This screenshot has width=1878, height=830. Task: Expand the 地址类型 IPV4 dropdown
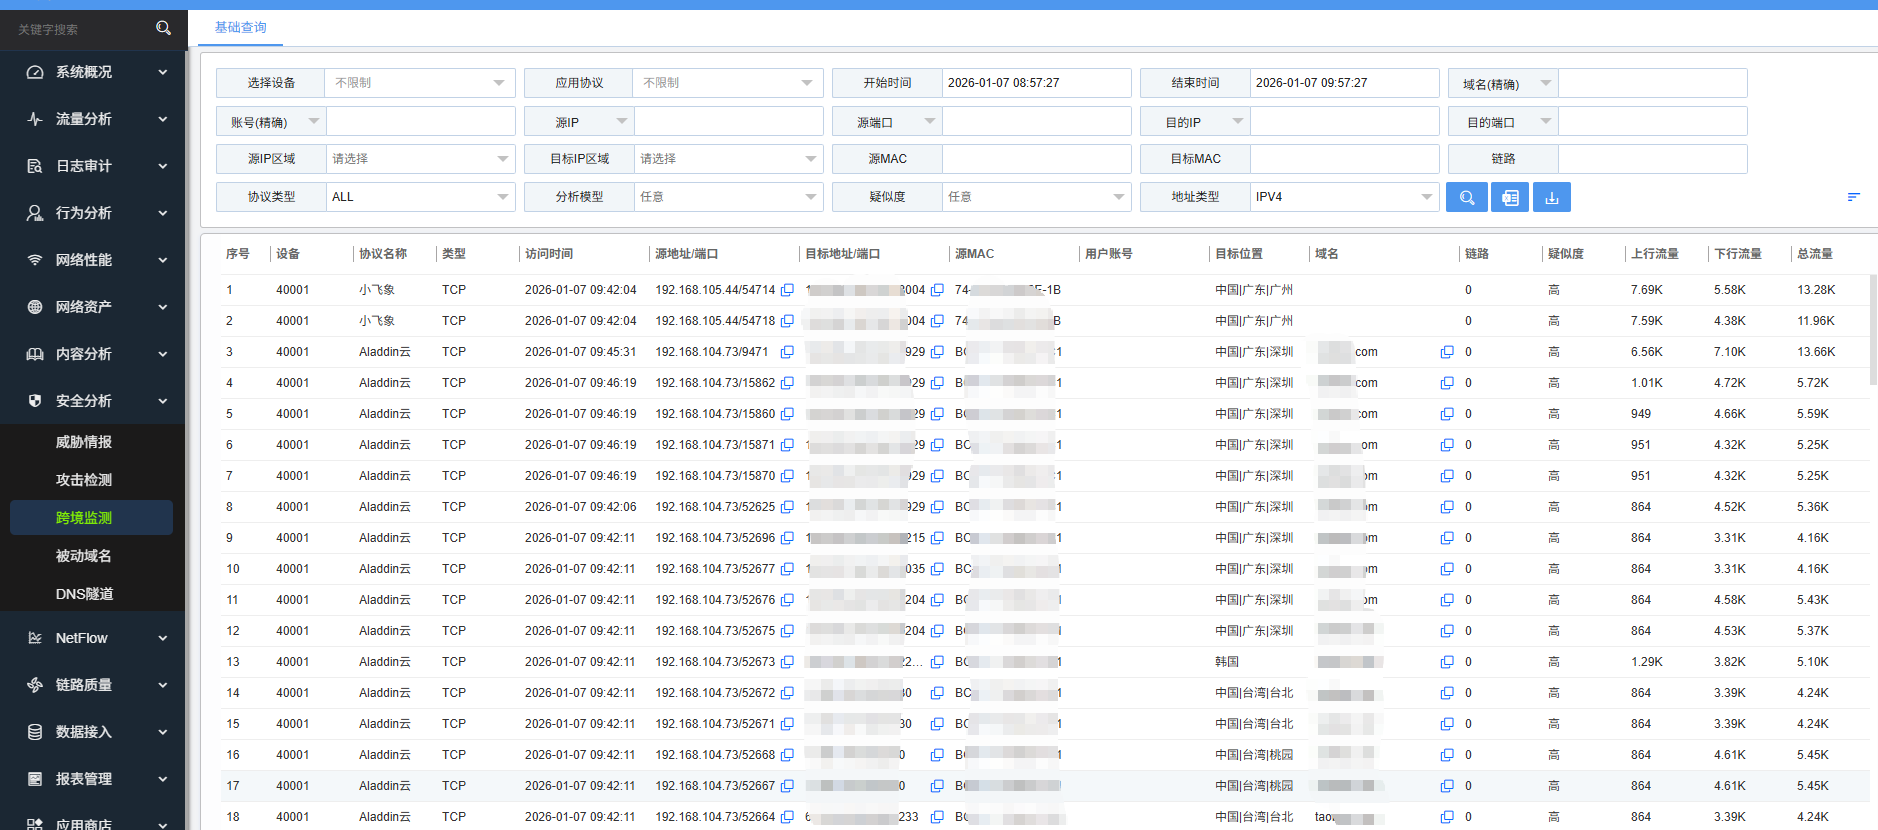1343,197
